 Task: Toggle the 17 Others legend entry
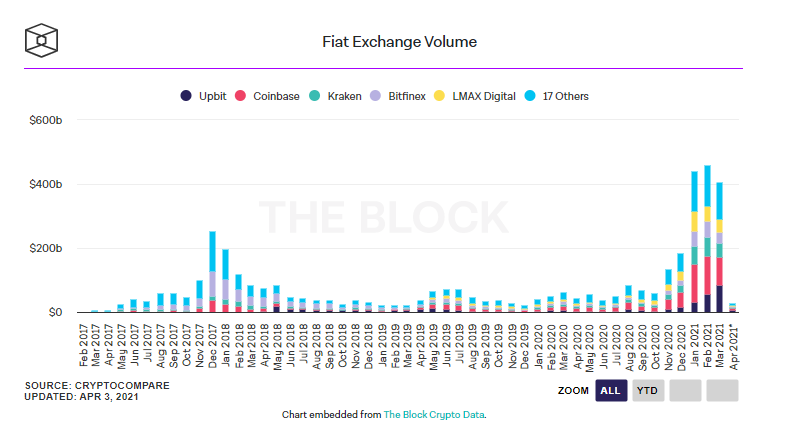(x=556, y=96)
